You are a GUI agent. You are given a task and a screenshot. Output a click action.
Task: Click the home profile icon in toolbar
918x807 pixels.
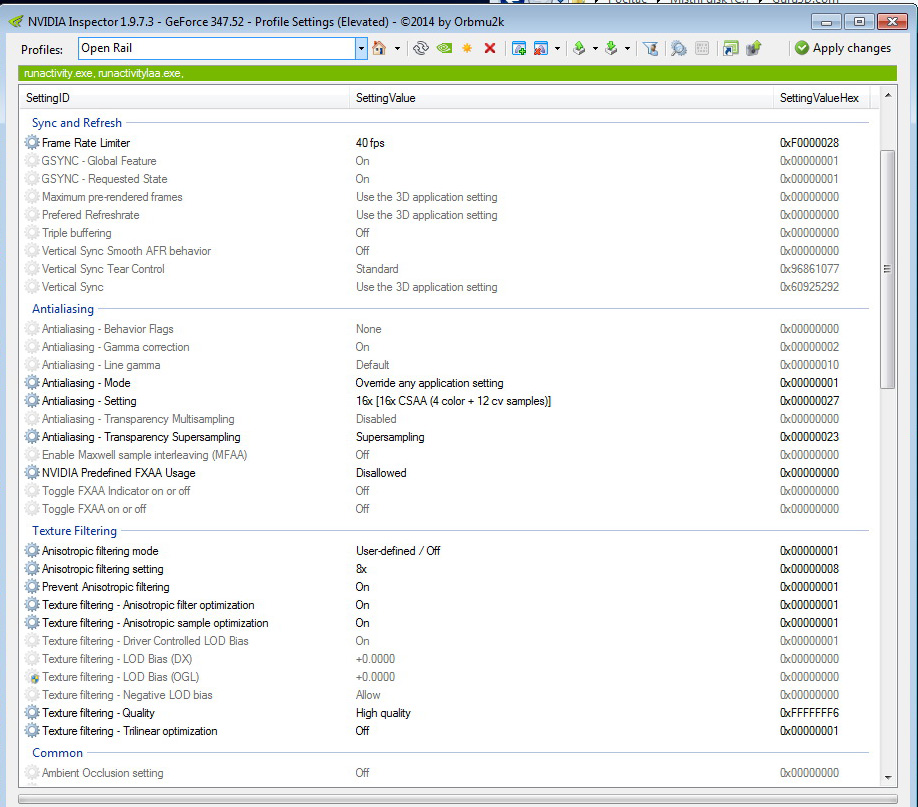[x=379, y=48]
